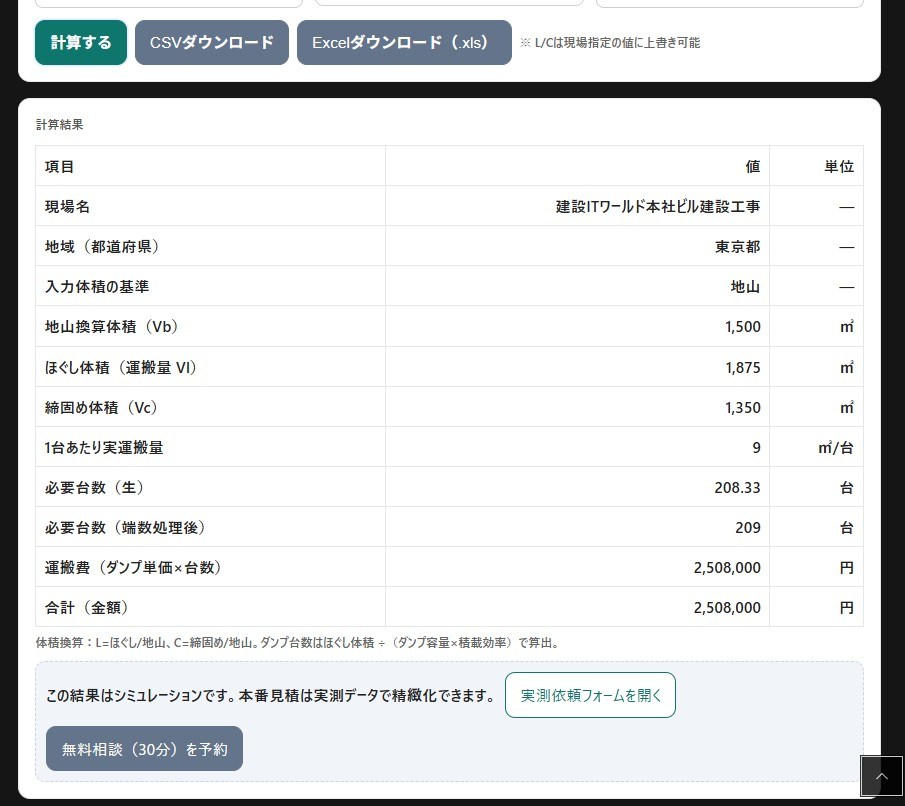This screenshot has width=905, height=806.
Task: Select the 2,508,000 value in 合計（金額） row
Action: pos(726,607)
